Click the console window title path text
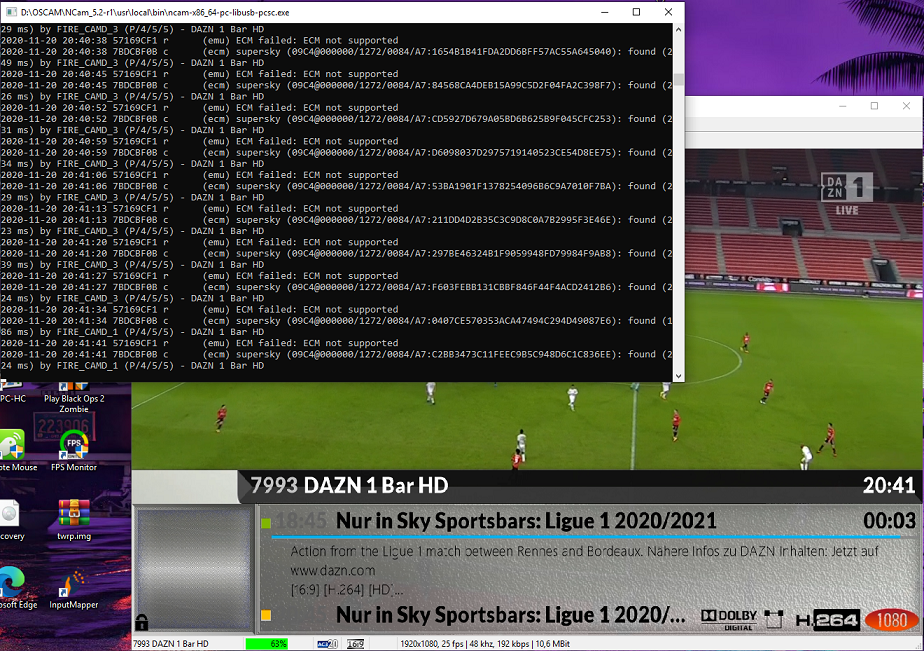 pos(155,12)
